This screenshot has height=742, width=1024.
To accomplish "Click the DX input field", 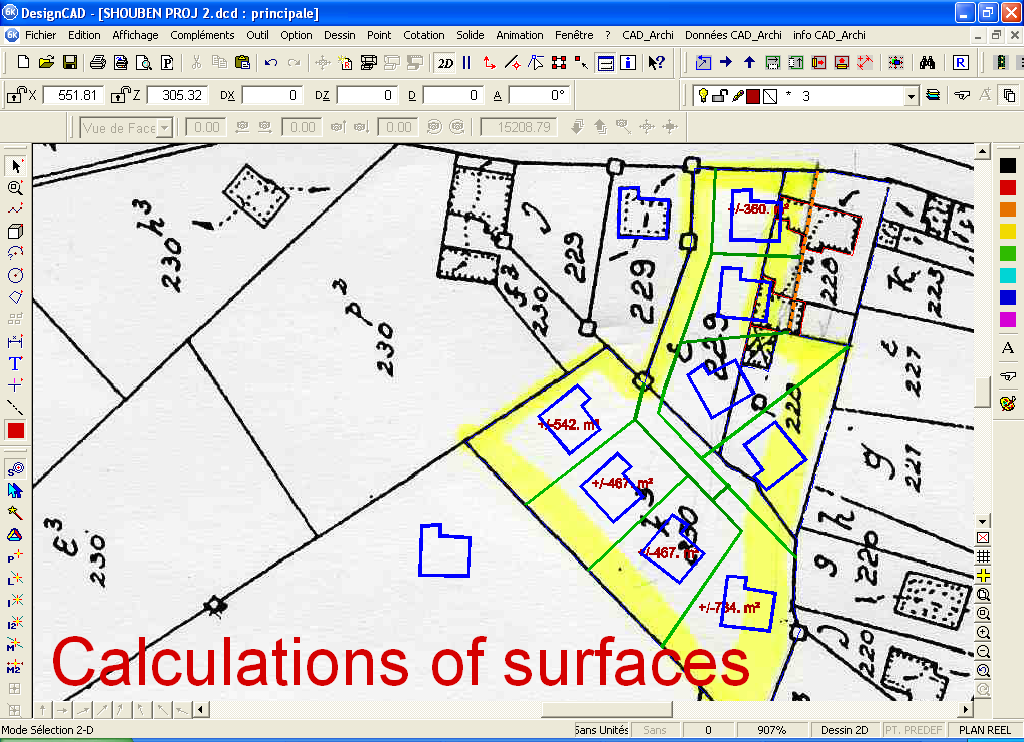I will [x=273, y=96].
